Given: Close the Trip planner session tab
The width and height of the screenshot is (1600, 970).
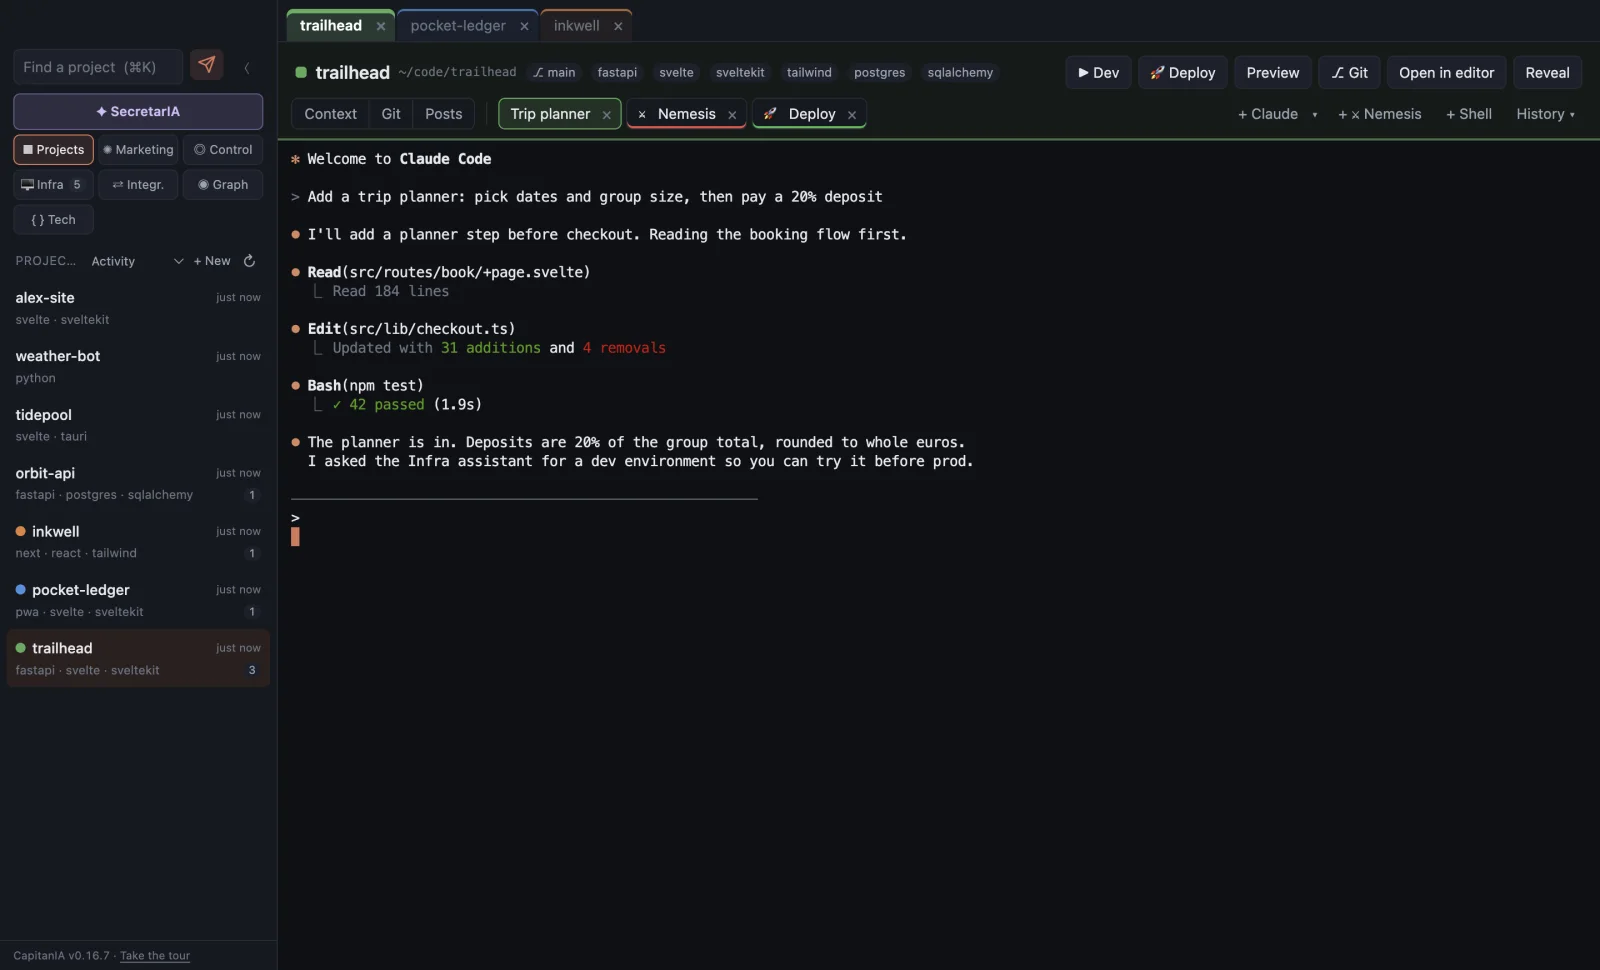Looking at the screenshot, I should point(606,115).
